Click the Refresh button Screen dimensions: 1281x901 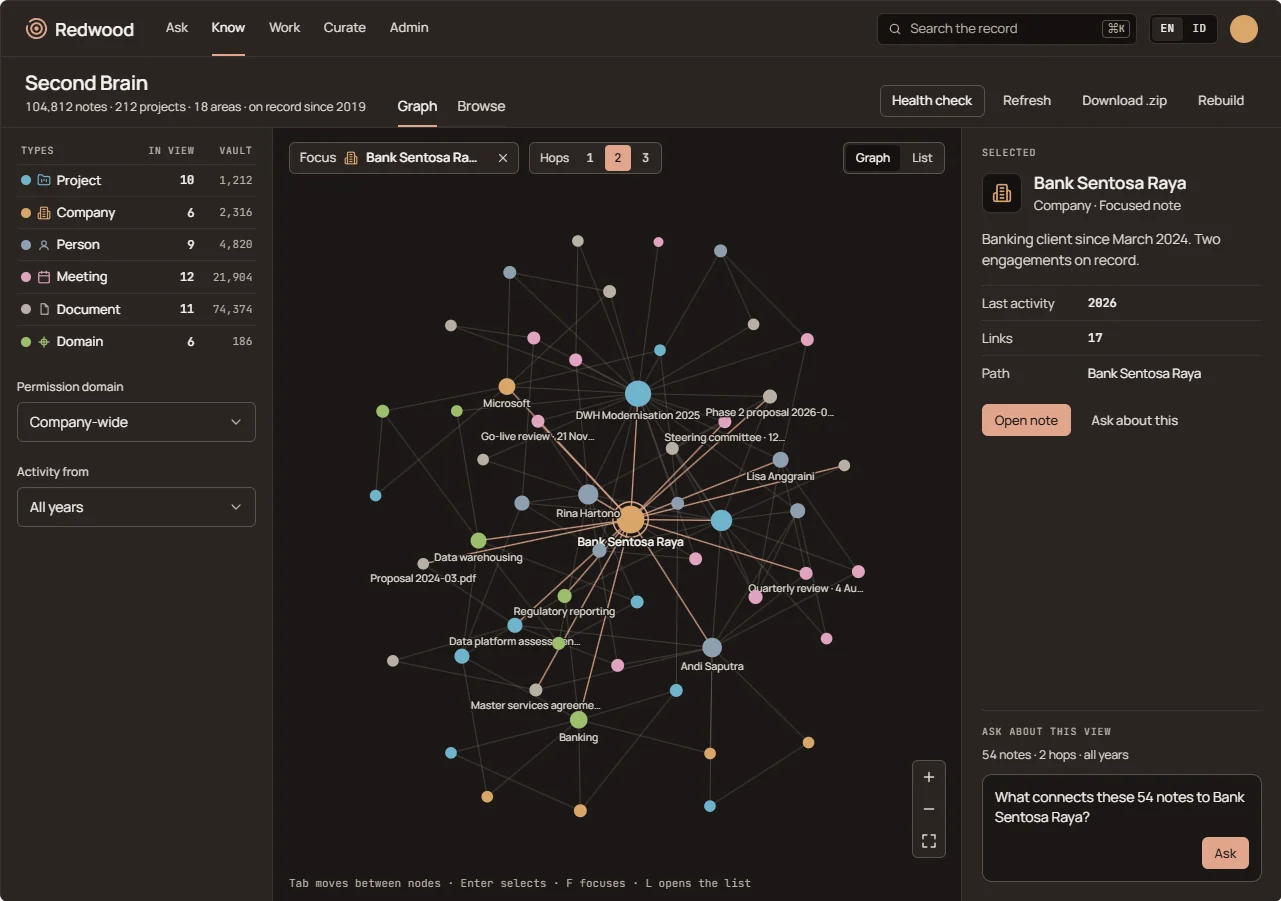[1027, 101]
